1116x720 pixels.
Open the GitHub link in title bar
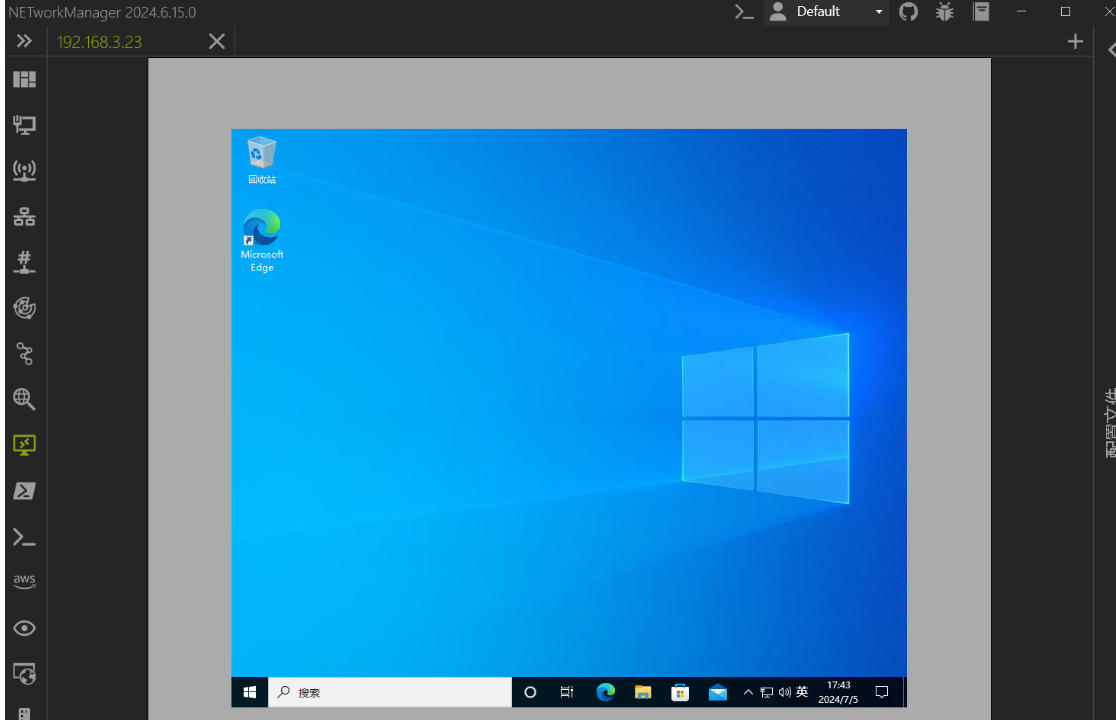(x=908, y=12)
